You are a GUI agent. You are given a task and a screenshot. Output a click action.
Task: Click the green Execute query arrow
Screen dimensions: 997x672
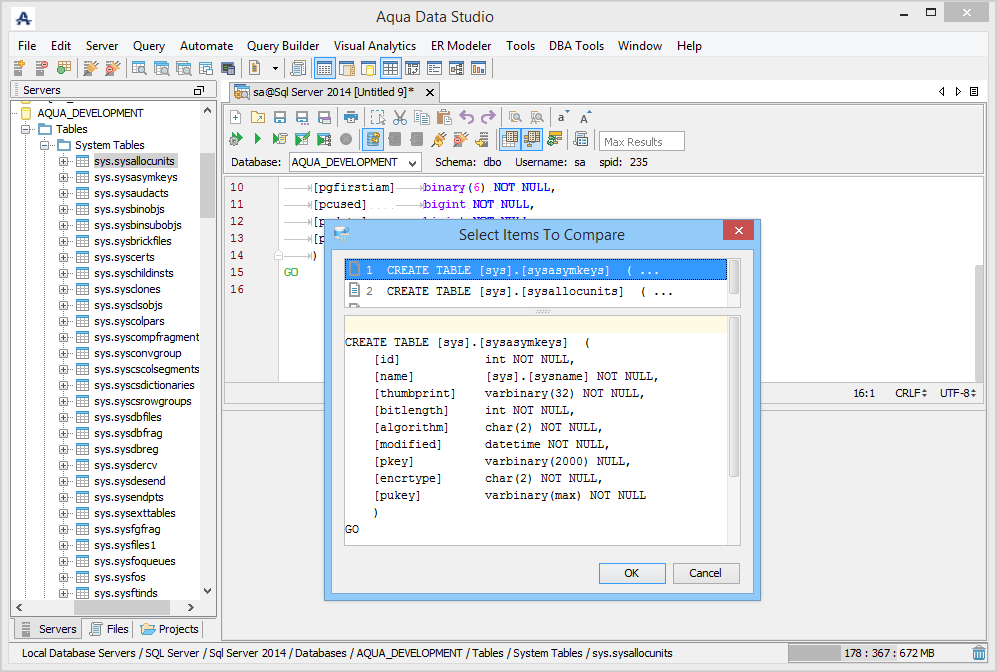(x=257, y=139)
